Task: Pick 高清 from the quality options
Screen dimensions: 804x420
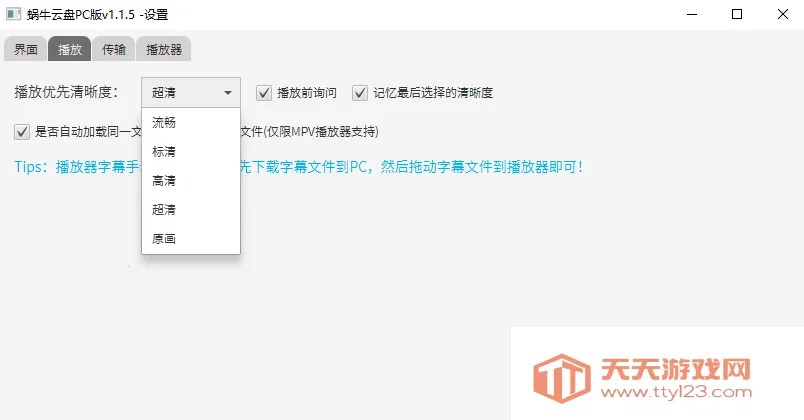Action: tap(164, 181)
